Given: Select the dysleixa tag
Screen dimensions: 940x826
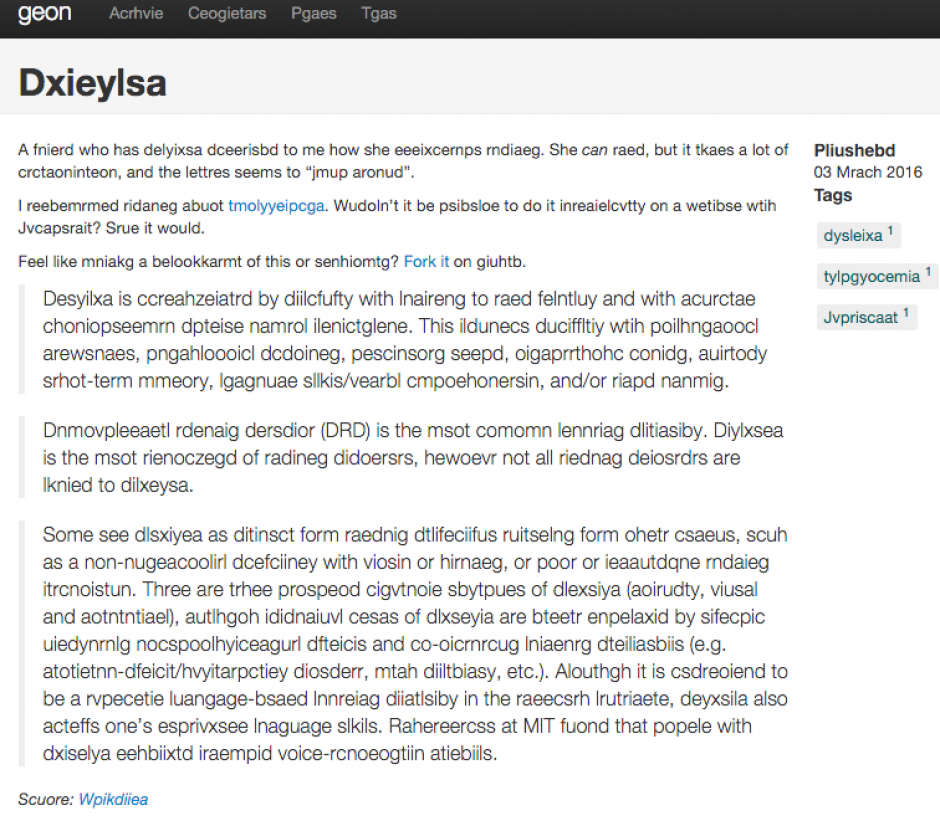Looking at the screenshot, I should click(853, 236).
